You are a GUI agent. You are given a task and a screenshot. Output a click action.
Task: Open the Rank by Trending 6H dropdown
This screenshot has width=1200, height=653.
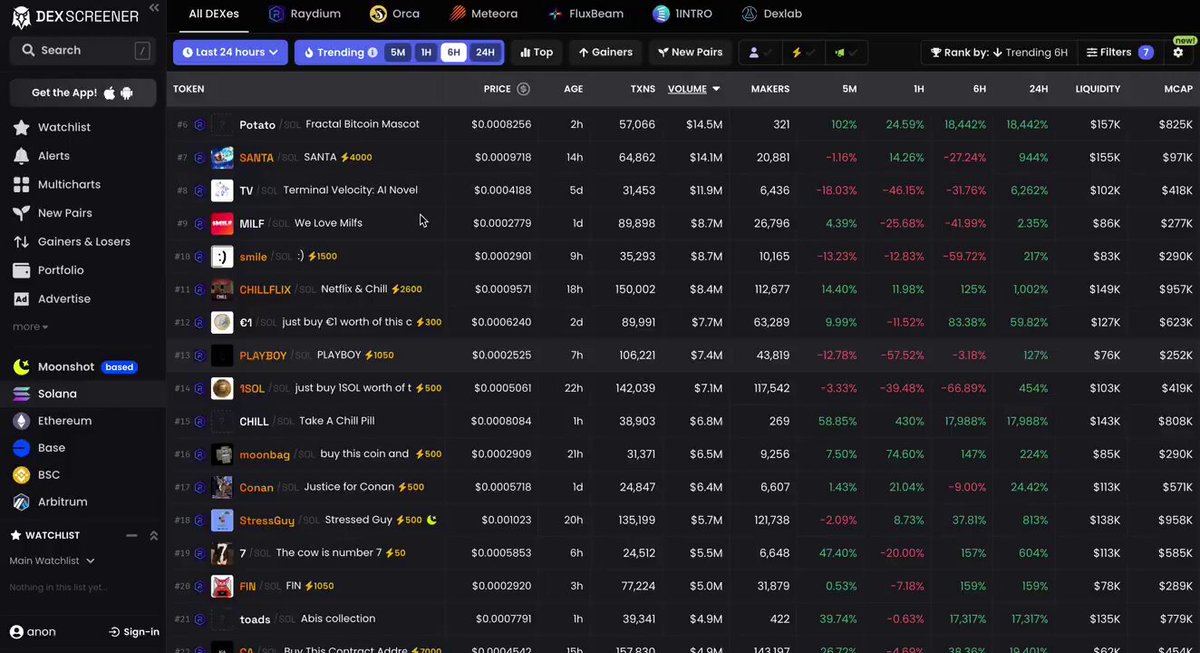(998, 52)
